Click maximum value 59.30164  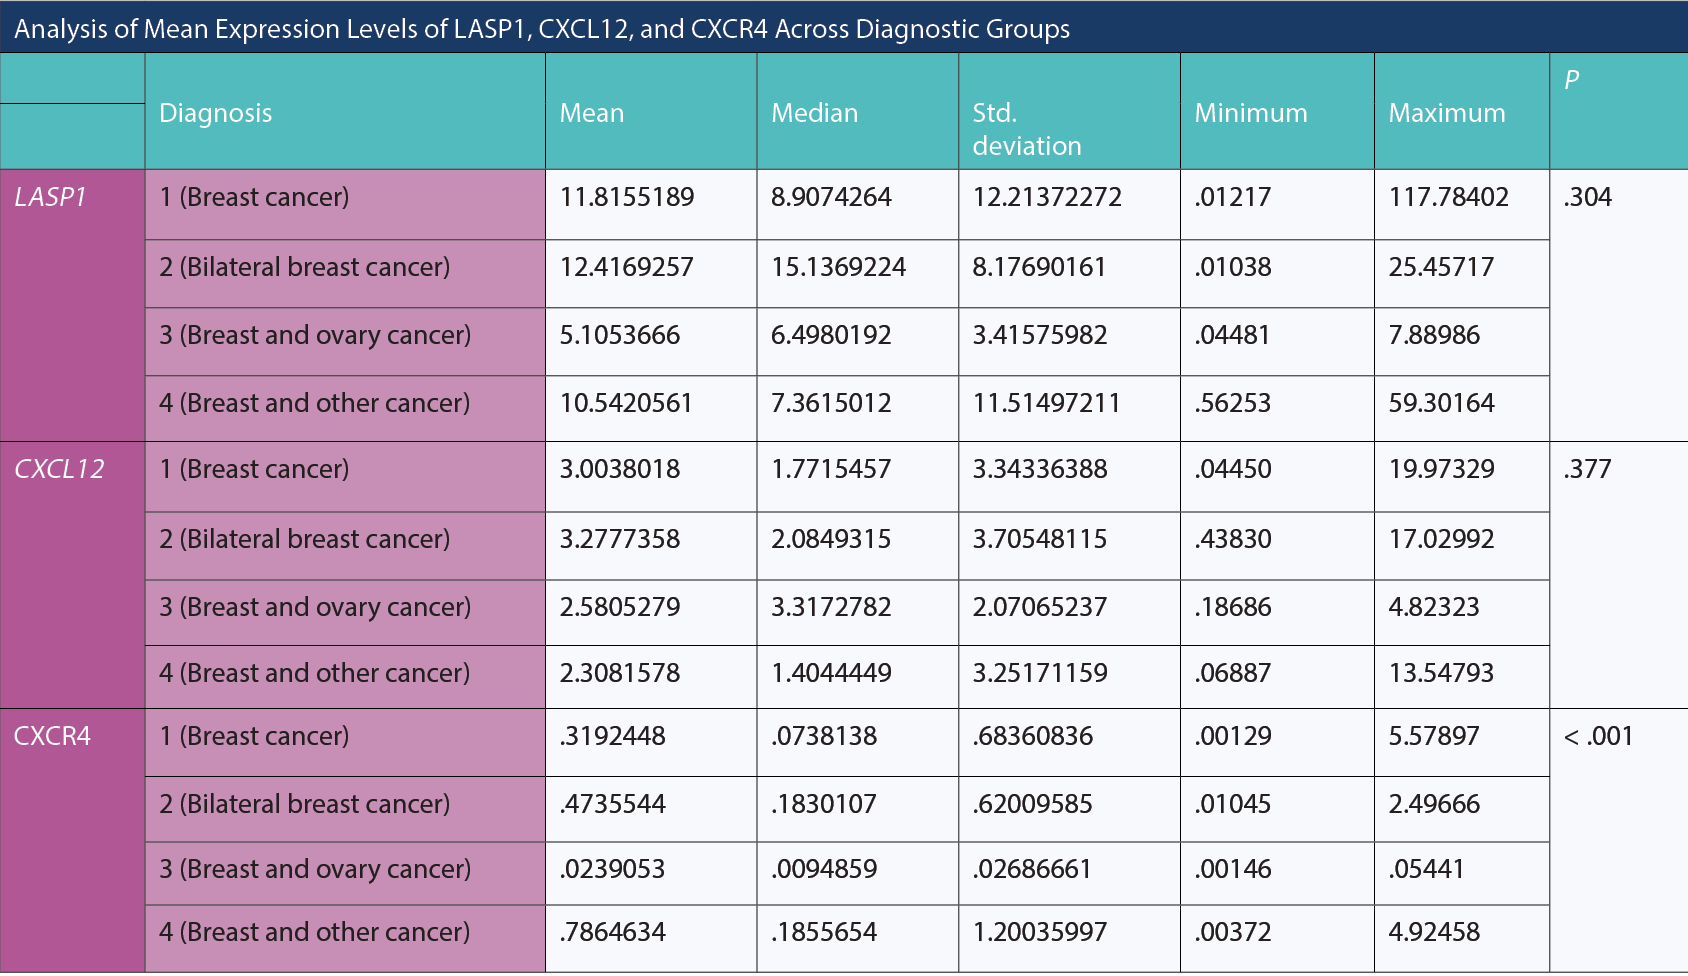(x=1441, y=403)
